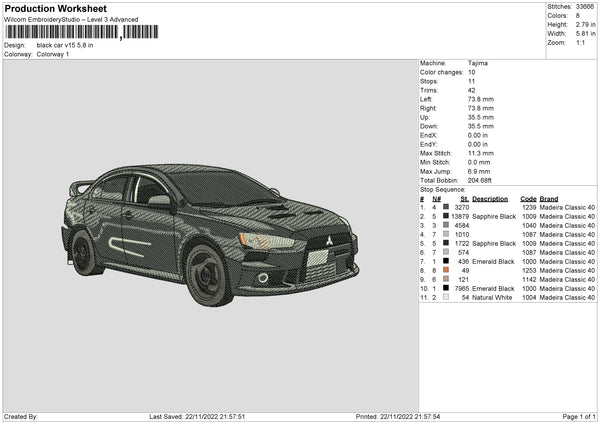The image size is (600, 424).
Task: Click the Sapphire Black swatch with 13879 stitches
Action: coord(445,216)
